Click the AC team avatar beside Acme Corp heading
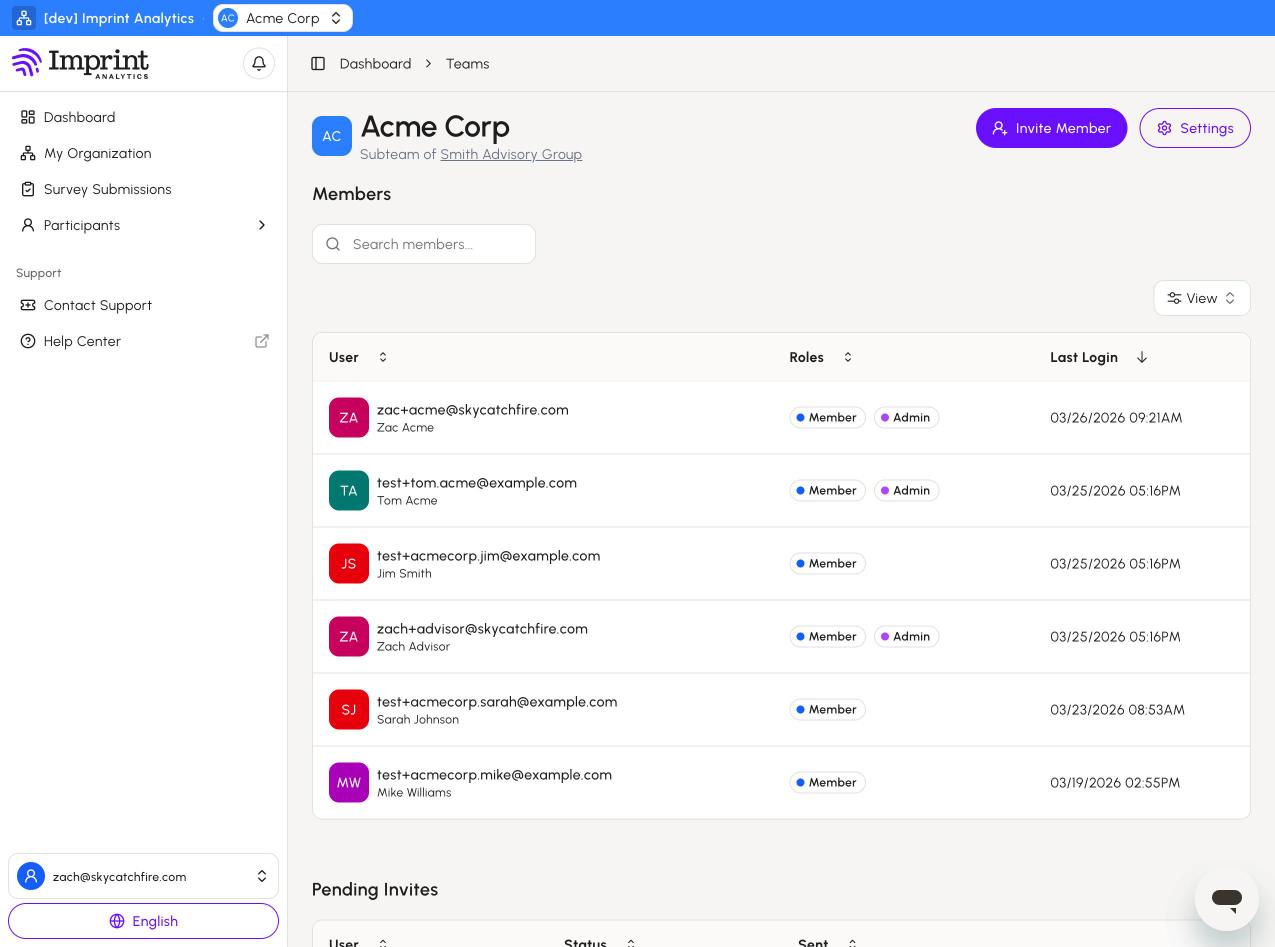 [x=332, y=136]
